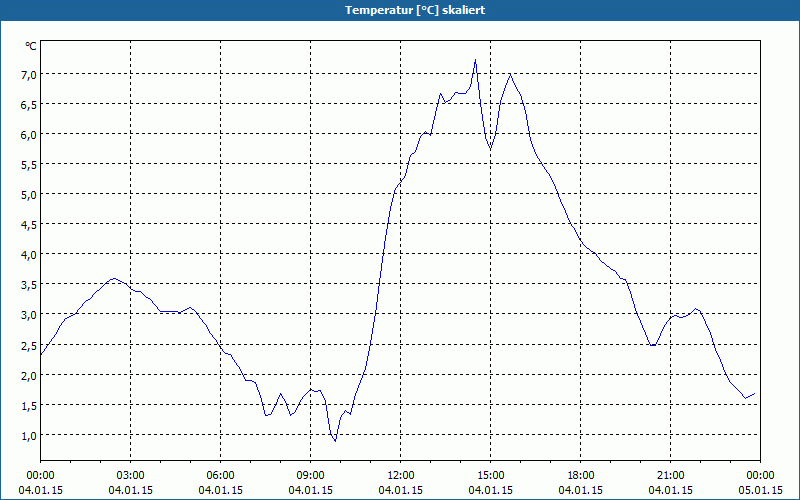
Task: Select the 1,5 y-axis label
Action: (x=30, y=406)
